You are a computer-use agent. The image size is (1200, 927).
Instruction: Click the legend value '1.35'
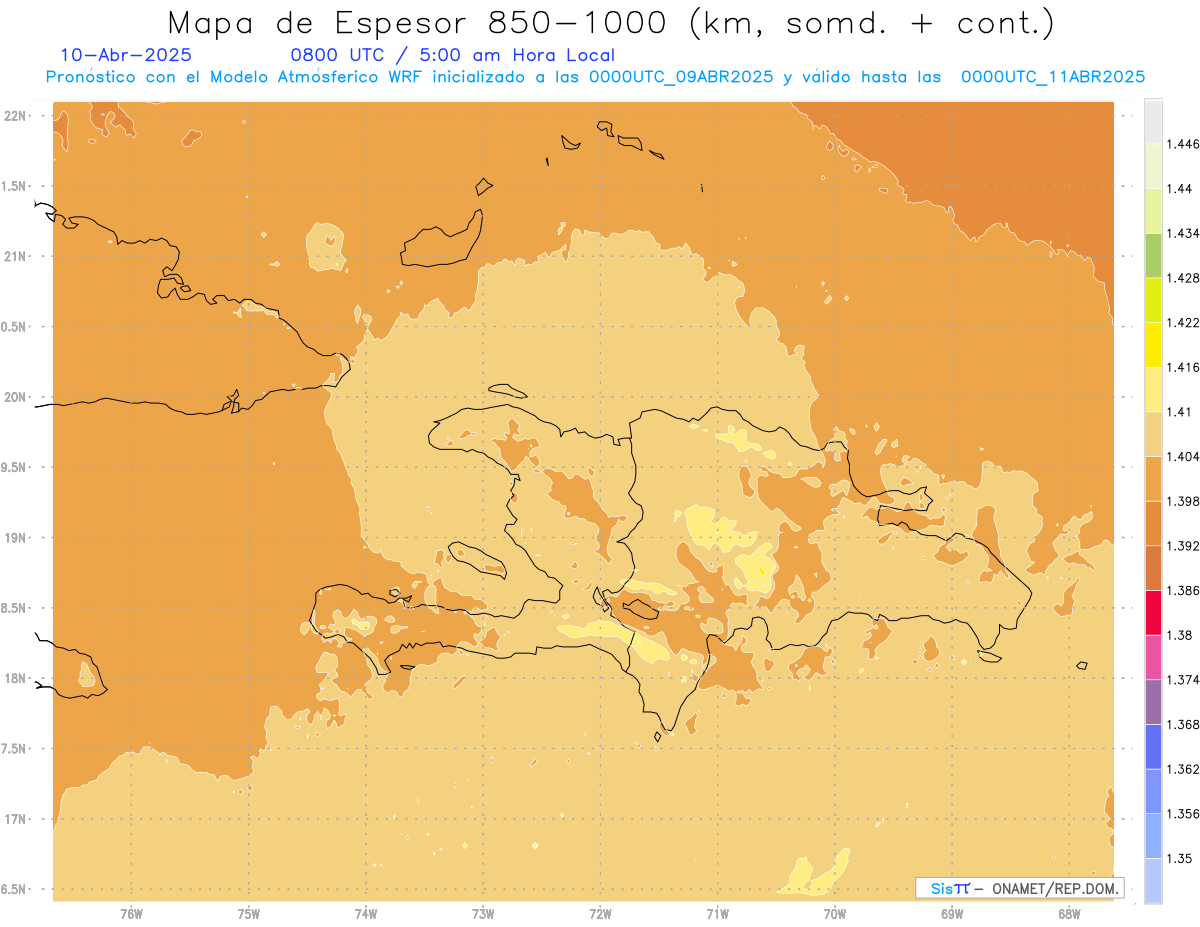click(1179, 859)
